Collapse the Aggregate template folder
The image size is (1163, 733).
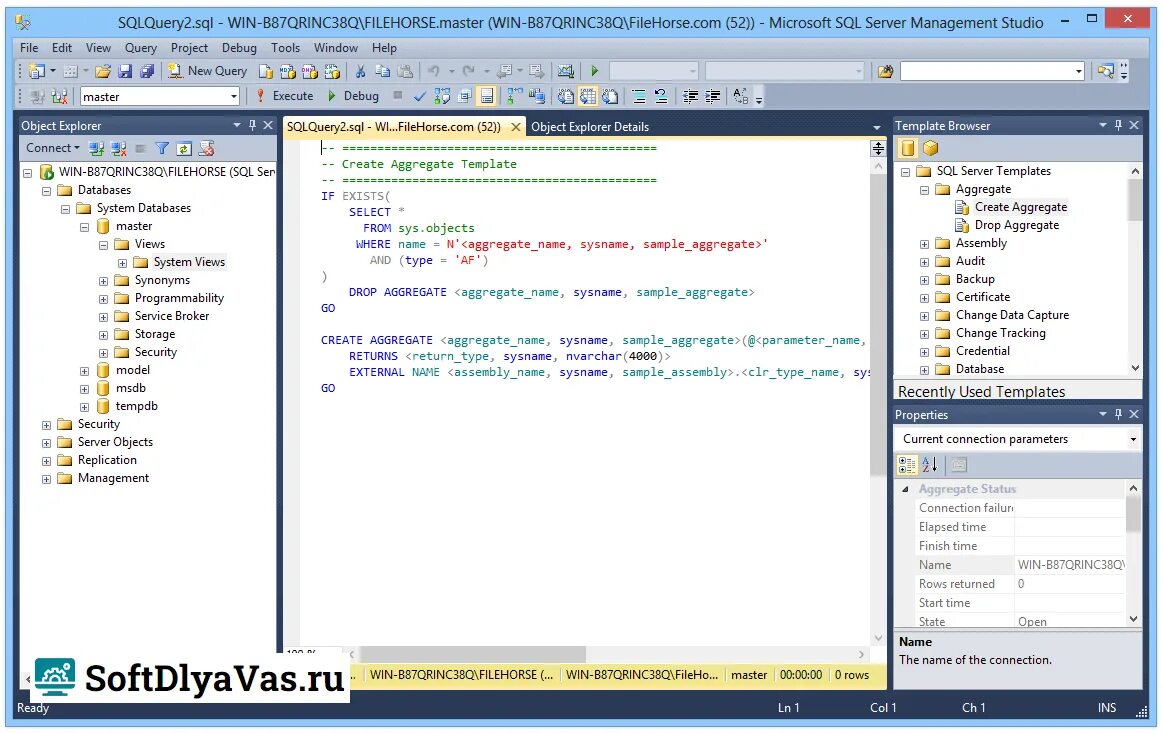924,190
